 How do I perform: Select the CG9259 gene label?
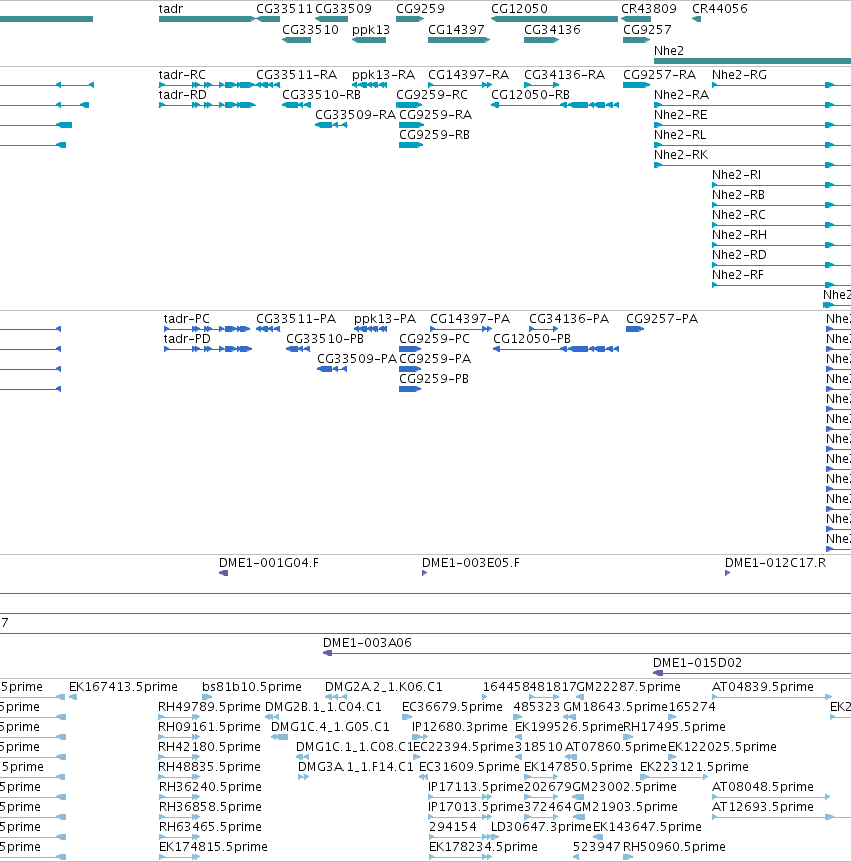point(420,9)
